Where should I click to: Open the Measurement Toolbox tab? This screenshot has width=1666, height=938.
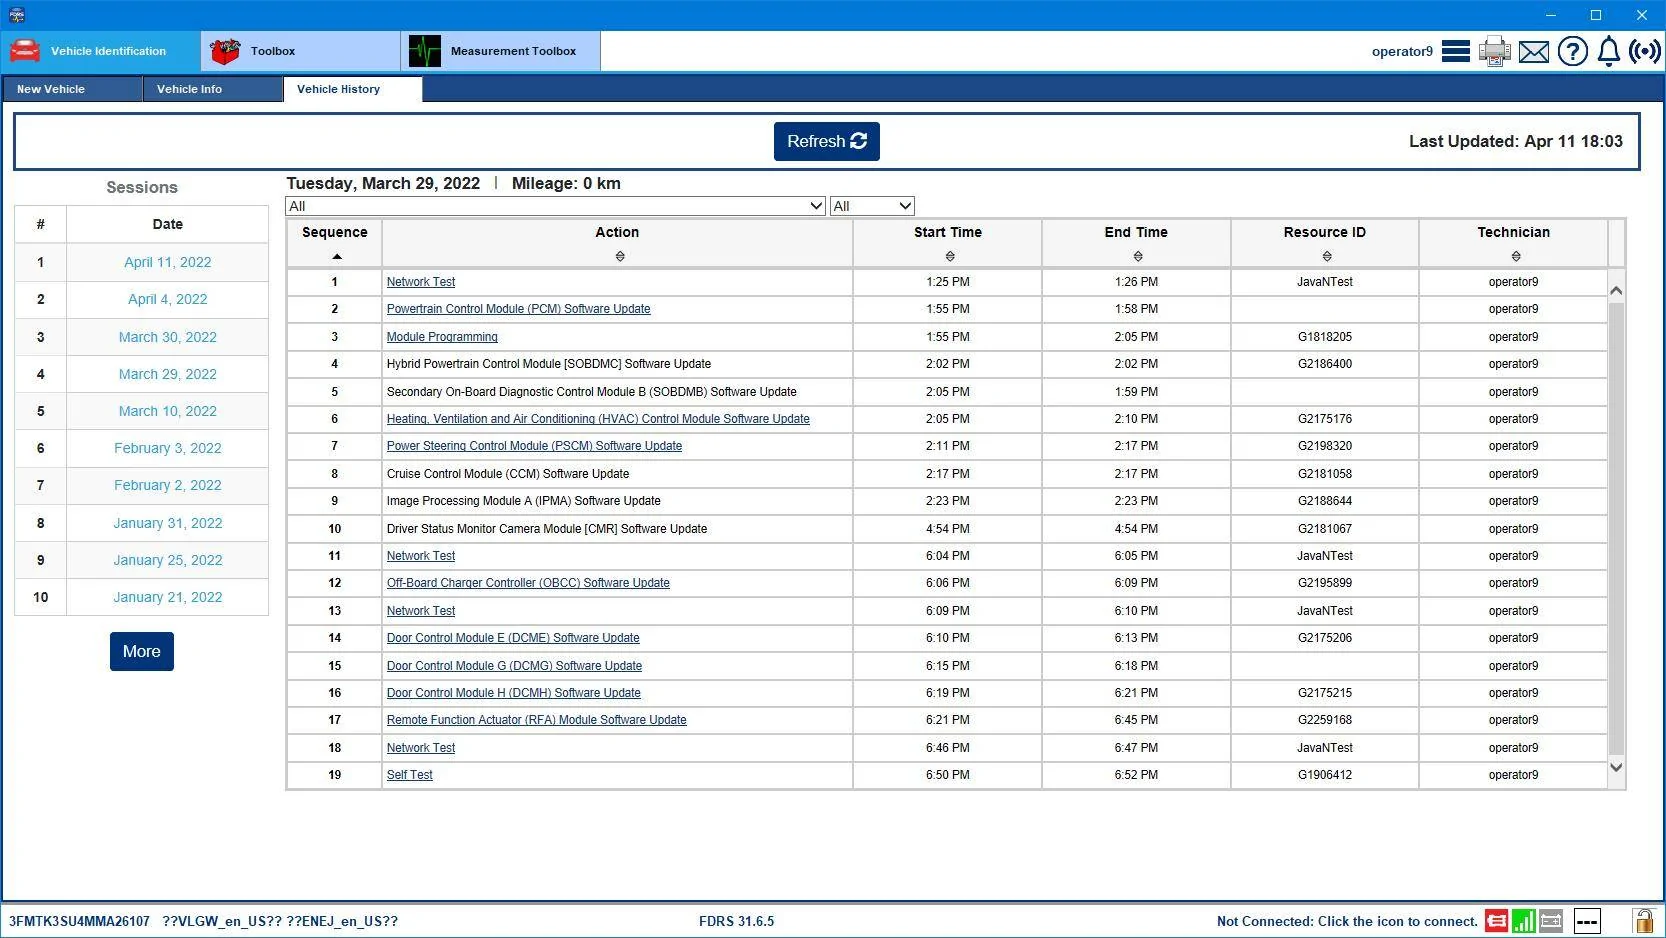click(x=501, y=51)
